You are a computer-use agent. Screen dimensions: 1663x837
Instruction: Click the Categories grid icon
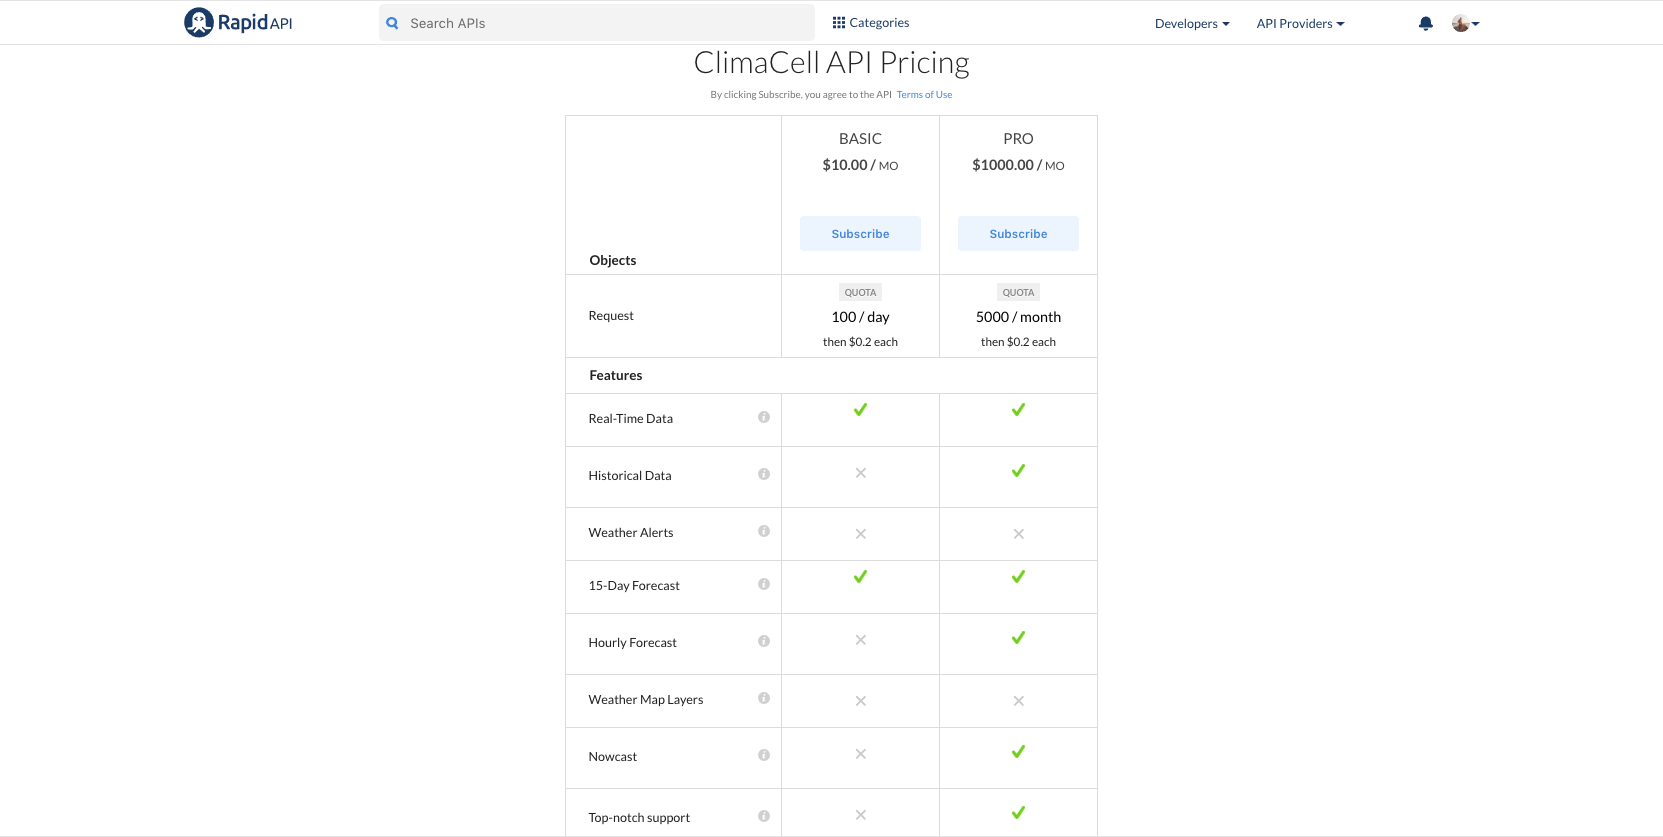pos(839,22)
